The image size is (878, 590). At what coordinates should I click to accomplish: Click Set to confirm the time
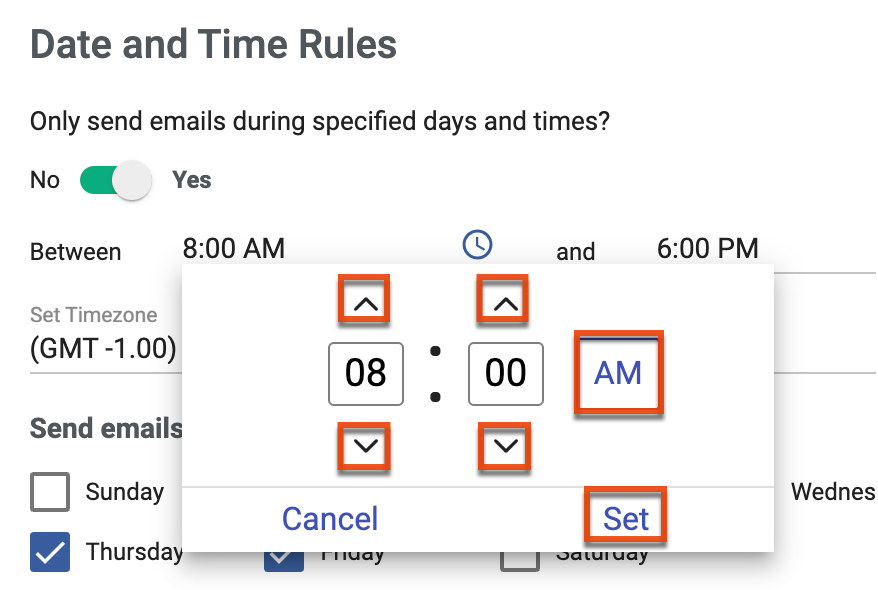tap(625, 516)
